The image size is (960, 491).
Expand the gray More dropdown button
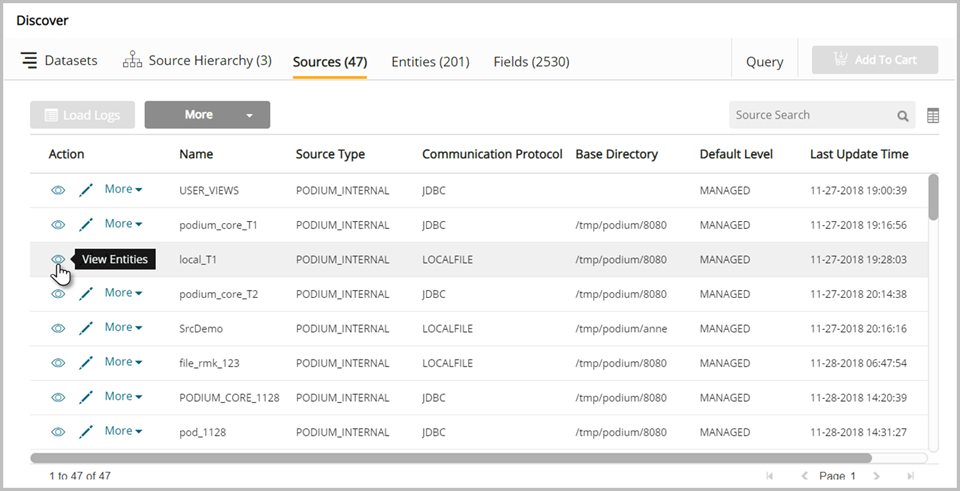207,115
